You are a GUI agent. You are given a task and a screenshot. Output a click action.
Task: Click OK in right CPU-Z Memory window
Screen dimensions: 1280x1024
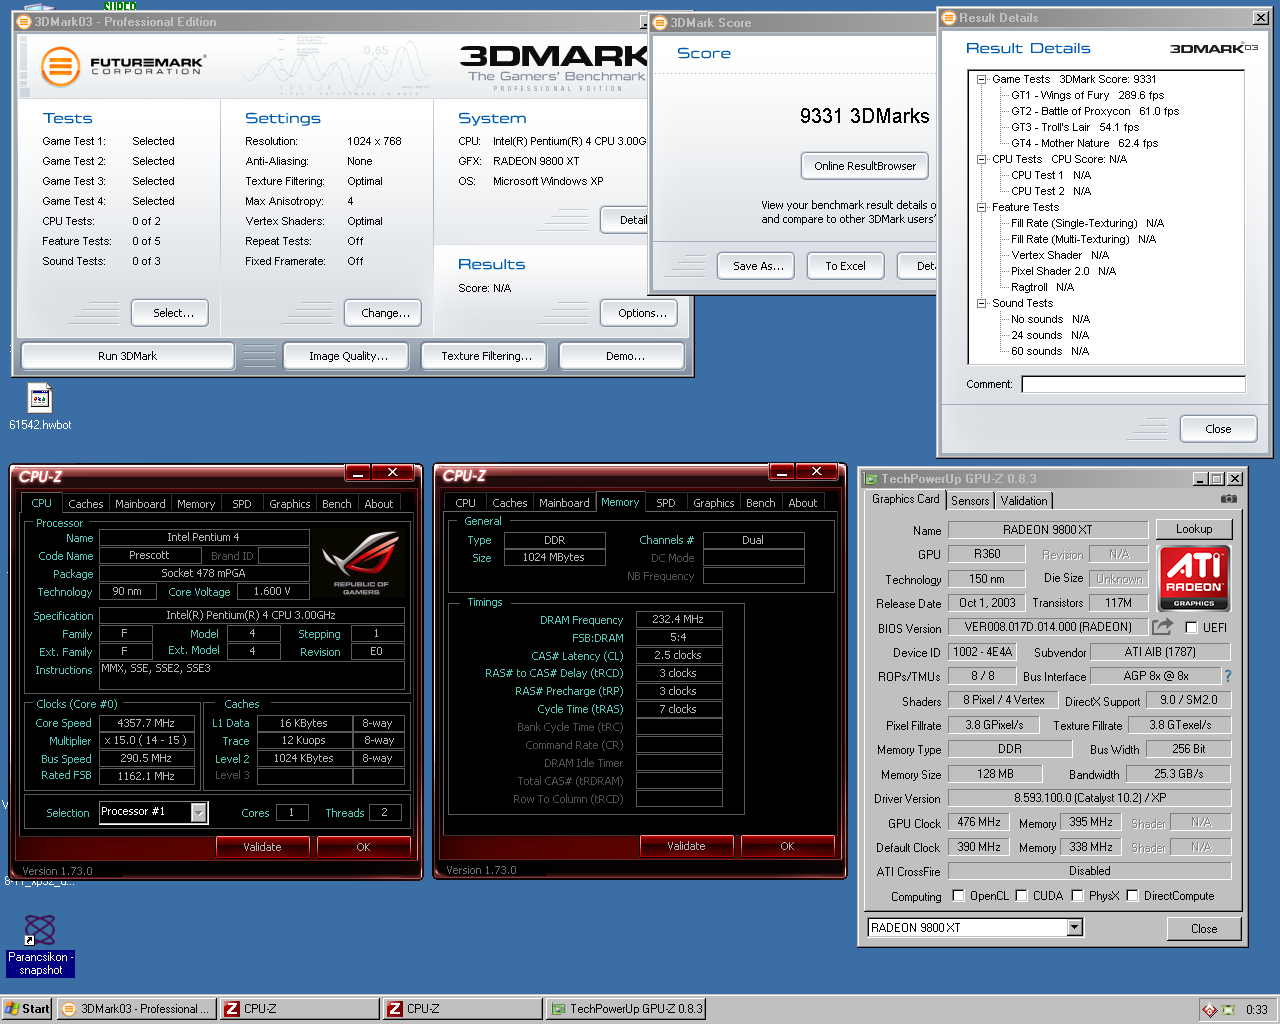click(787, 846)
